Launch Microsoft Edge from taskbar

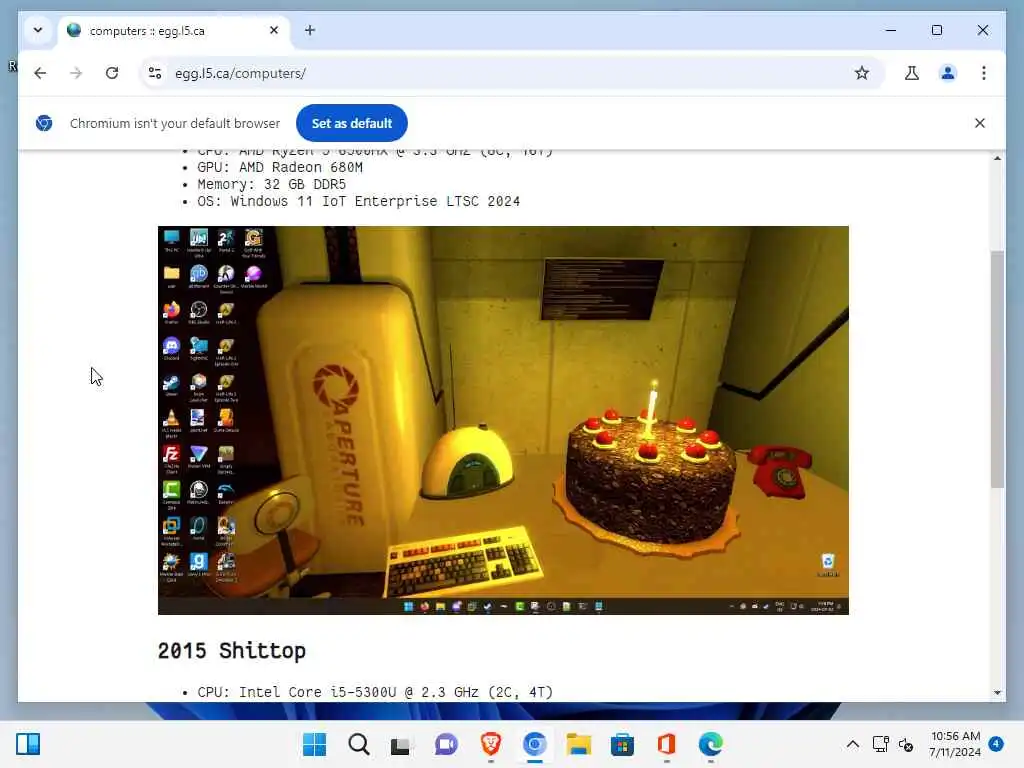711,744
